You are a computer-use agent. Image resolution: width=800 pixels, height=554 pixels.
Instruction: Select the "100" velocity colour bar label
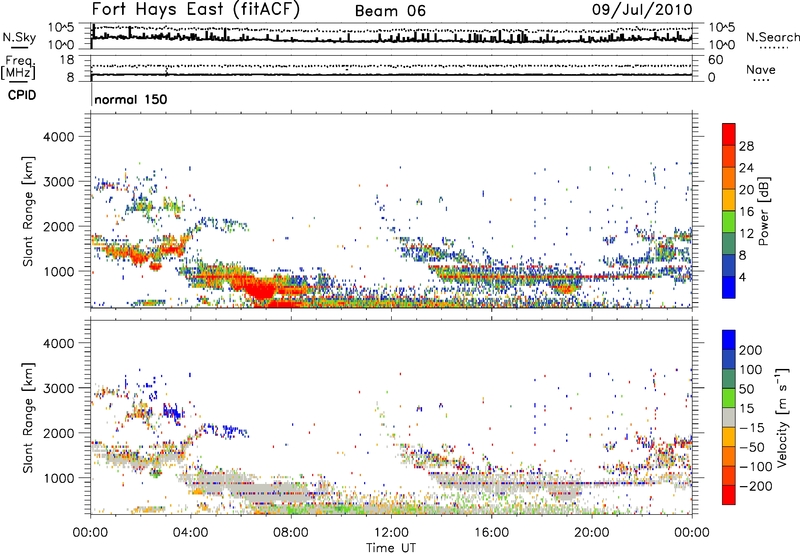(751, 369)
